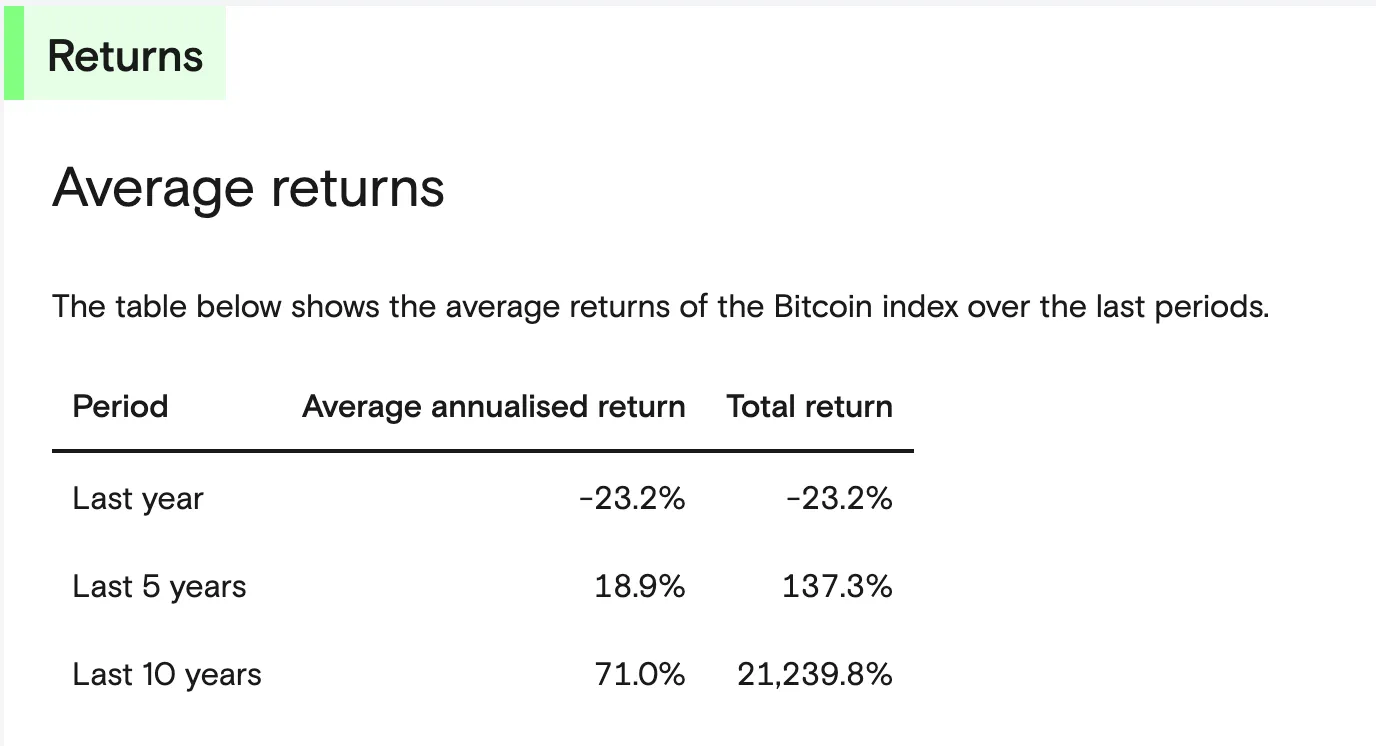Click the Last year row label
The width and height of the screenshot is (1376, 746).
click(x=138, y=498)
